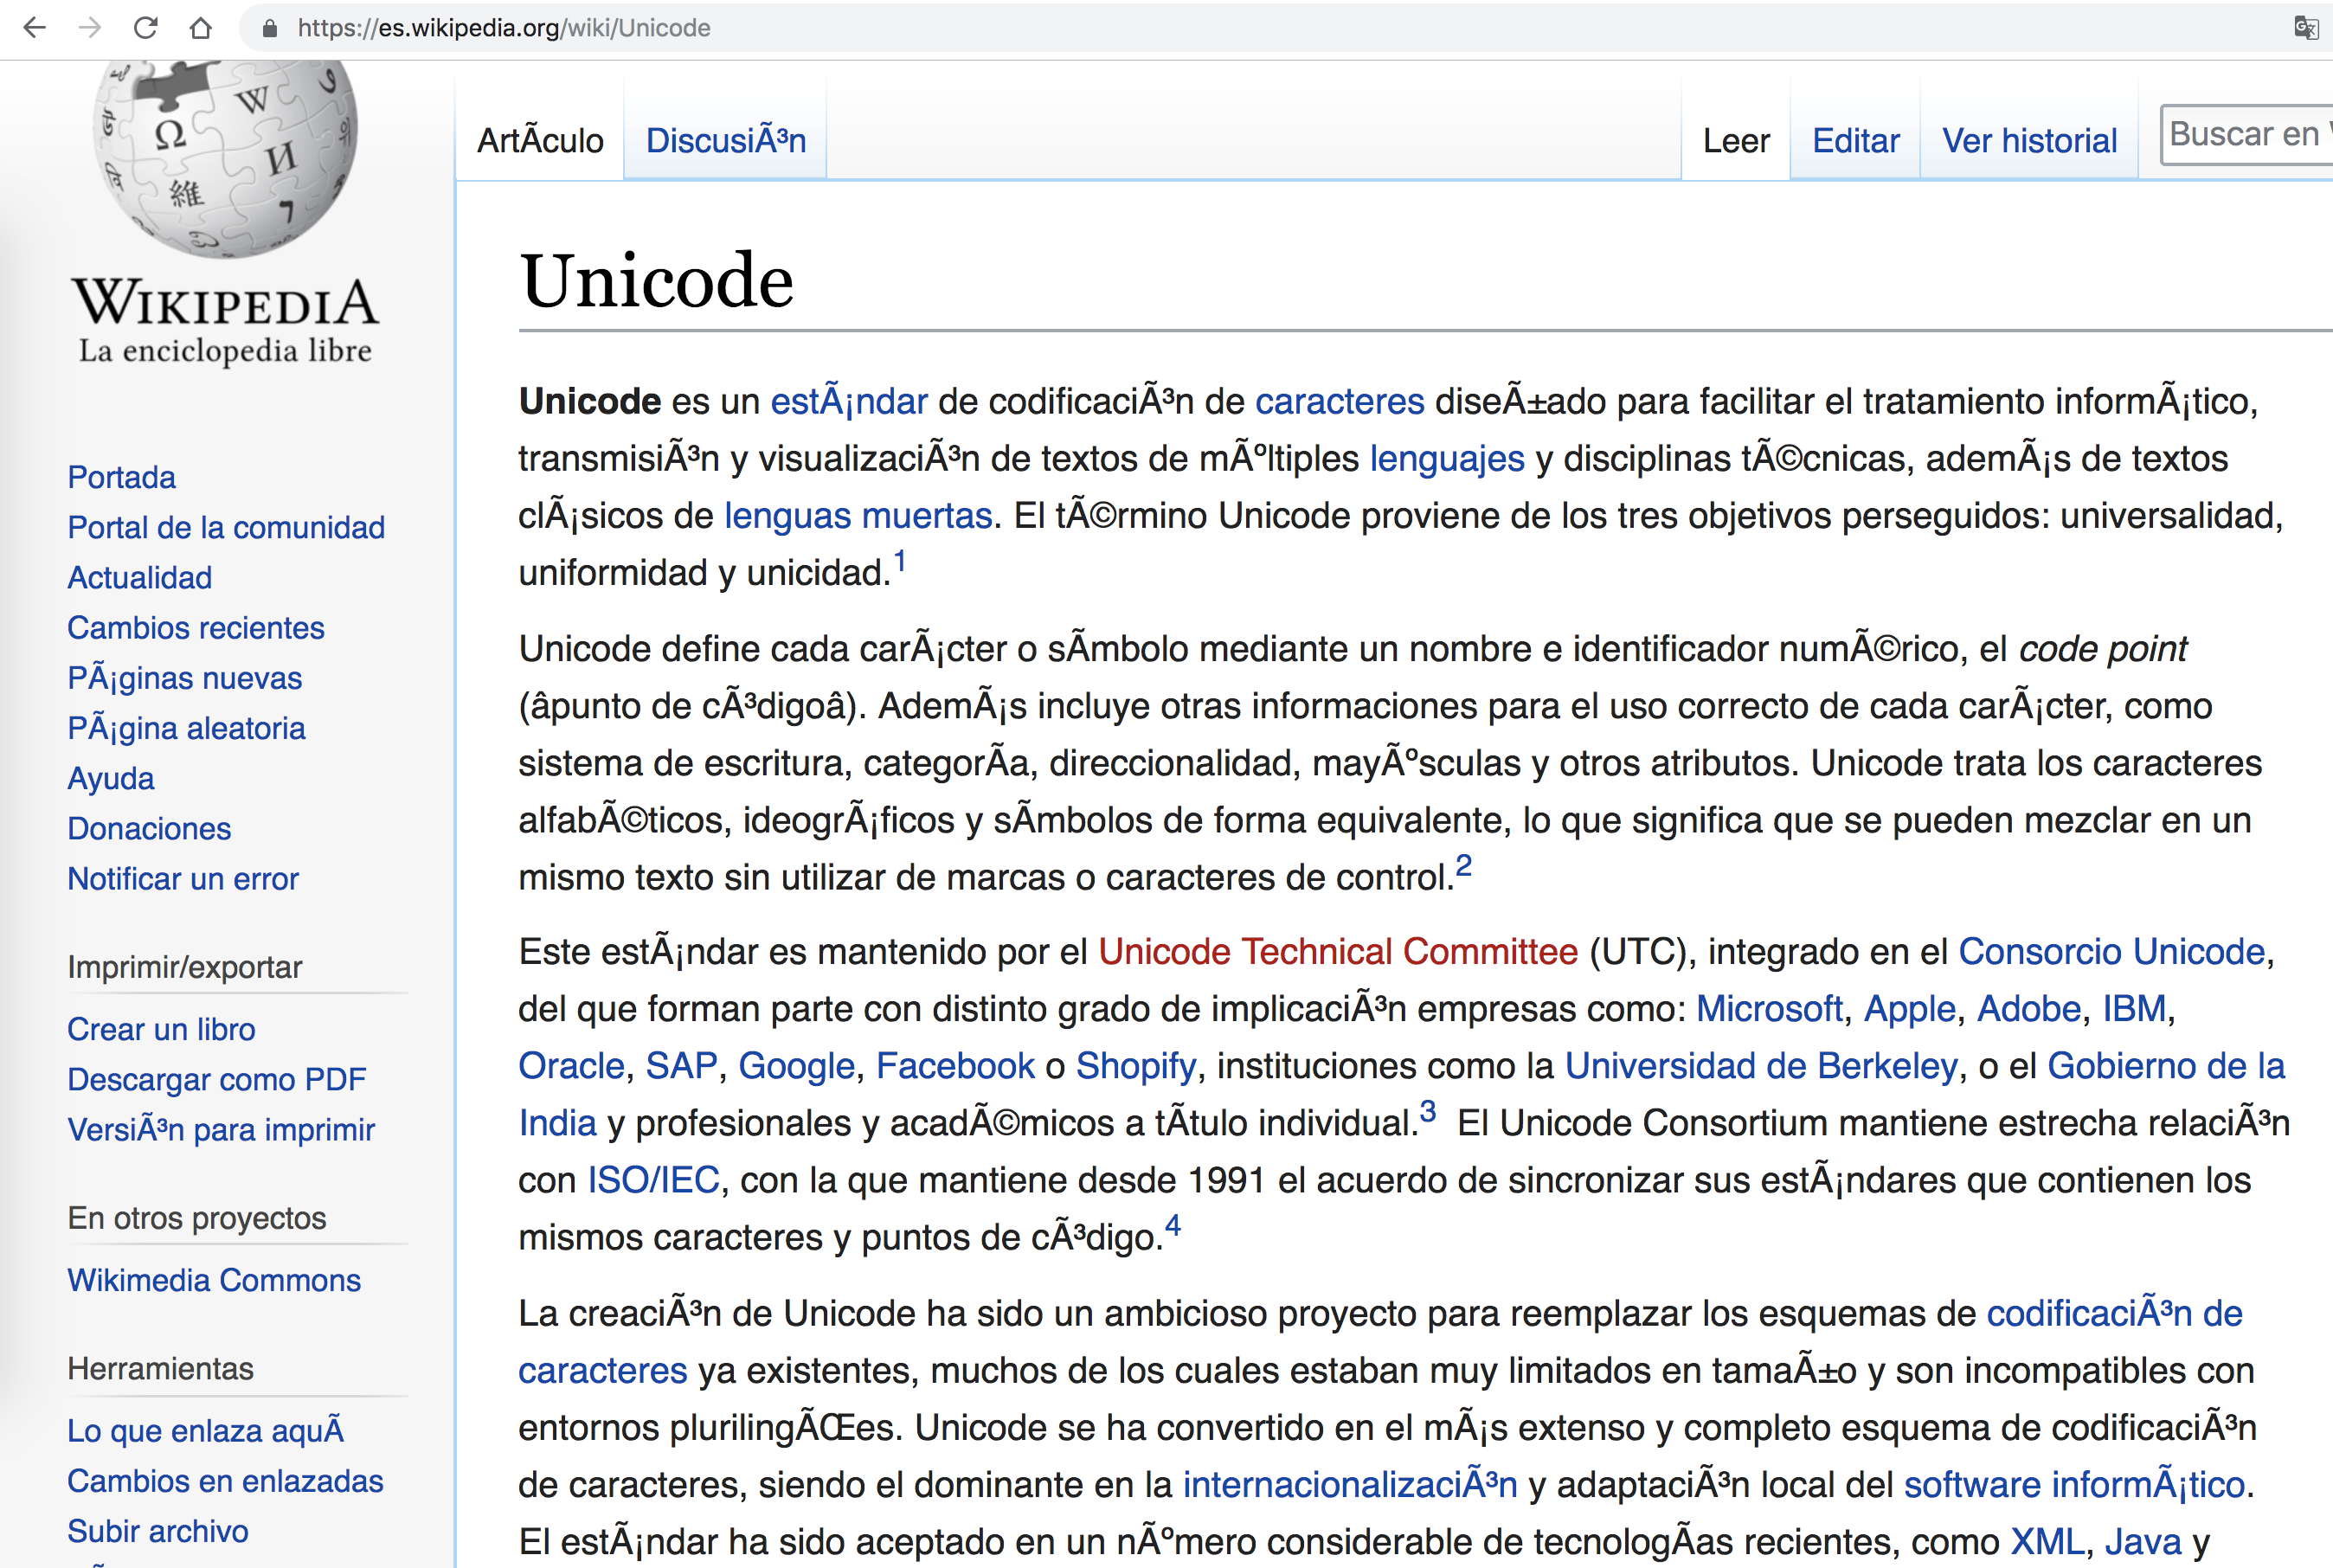
Task: View the Ver historial page
Action: [x=2029, y=140]
